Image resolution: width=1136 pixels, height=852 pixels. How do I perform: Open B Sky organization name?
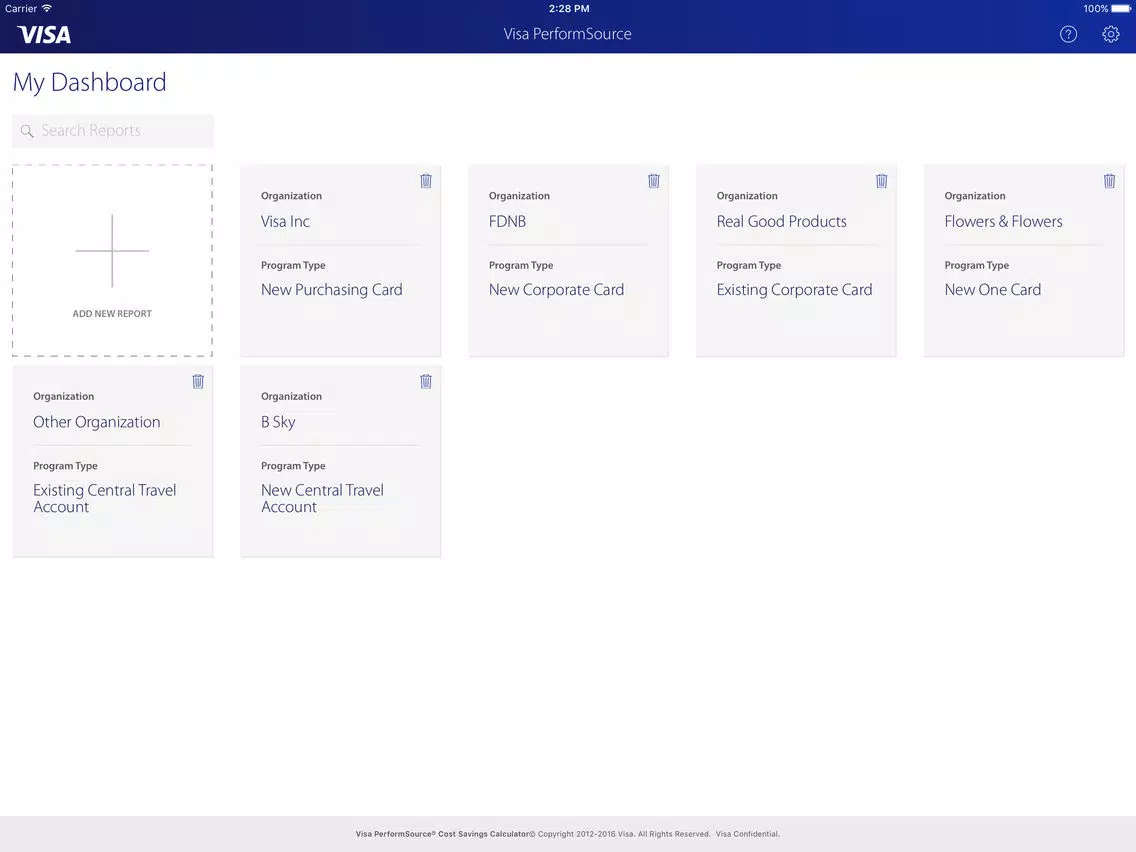point(278,422)
